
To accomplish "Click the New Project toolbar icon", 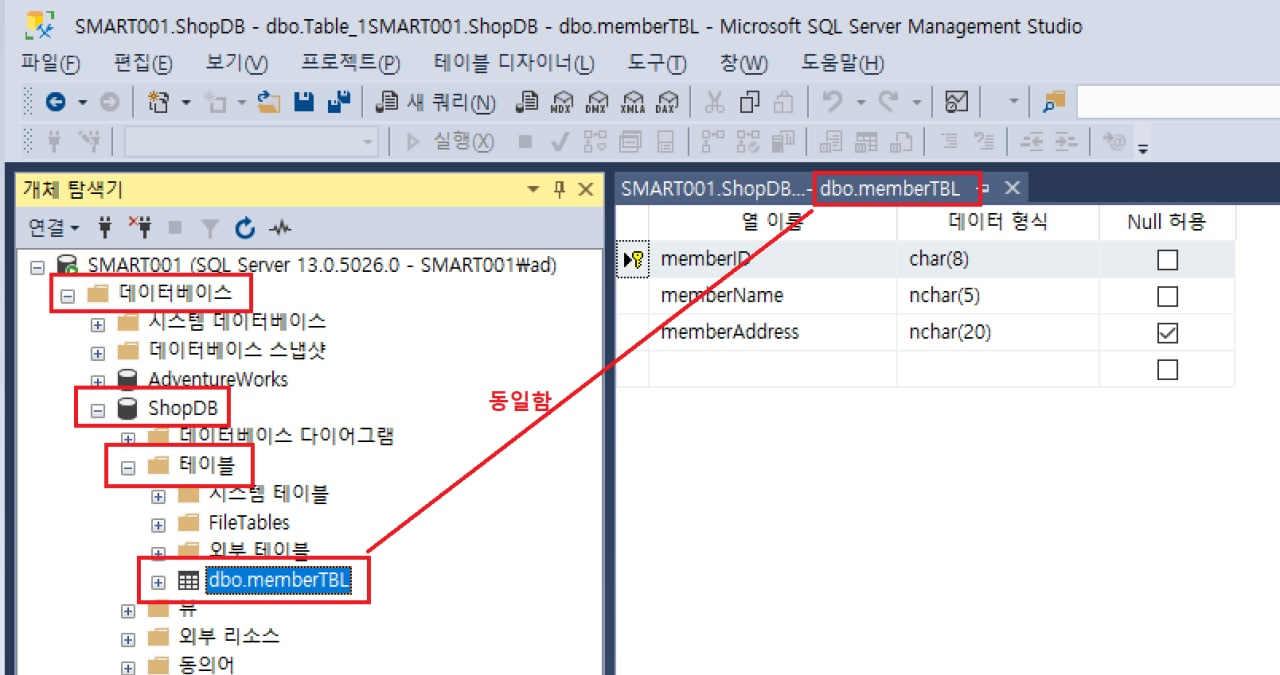I will point(159,102).
